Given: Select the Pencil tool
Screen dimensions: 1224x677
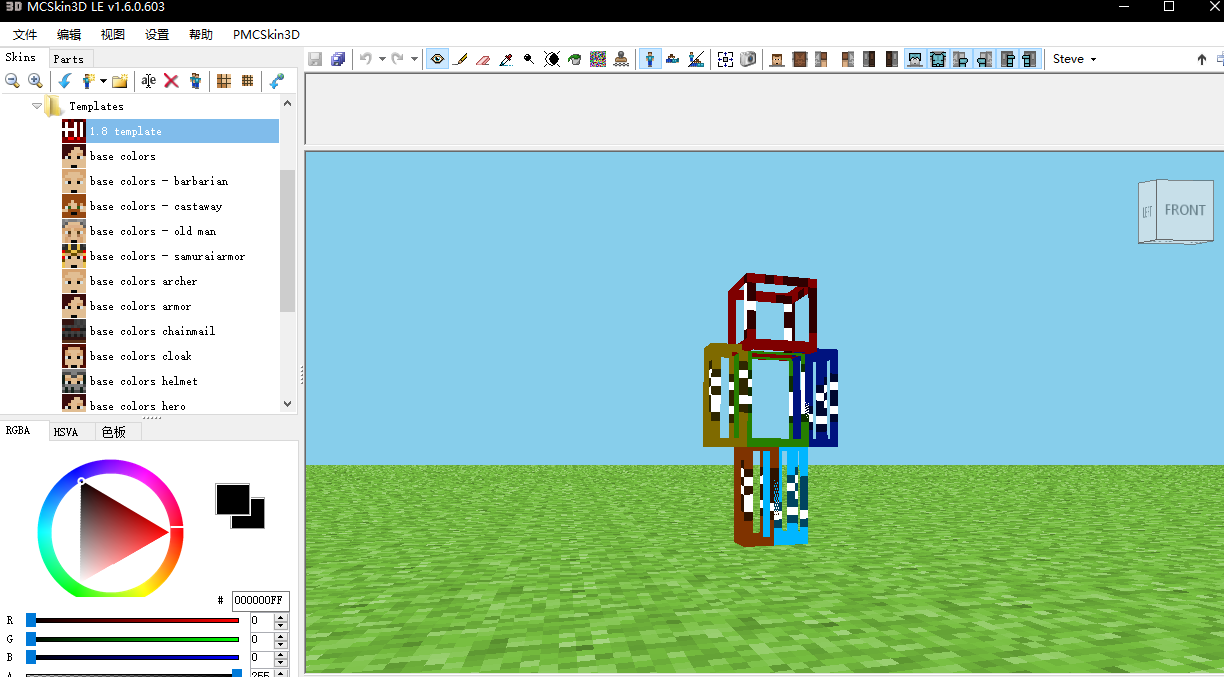Looking at the screenshot, I should point(460,59).
